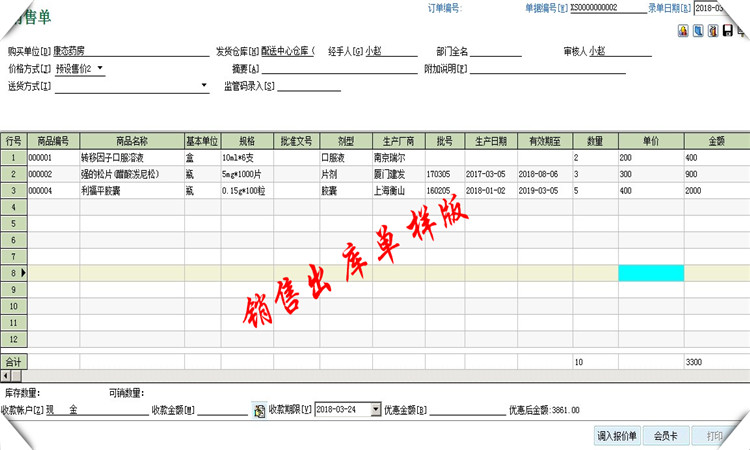750x450 pixels.
Task: Click the 发货仓库 field
Action: pyautogui.click(x=287, y=51)
